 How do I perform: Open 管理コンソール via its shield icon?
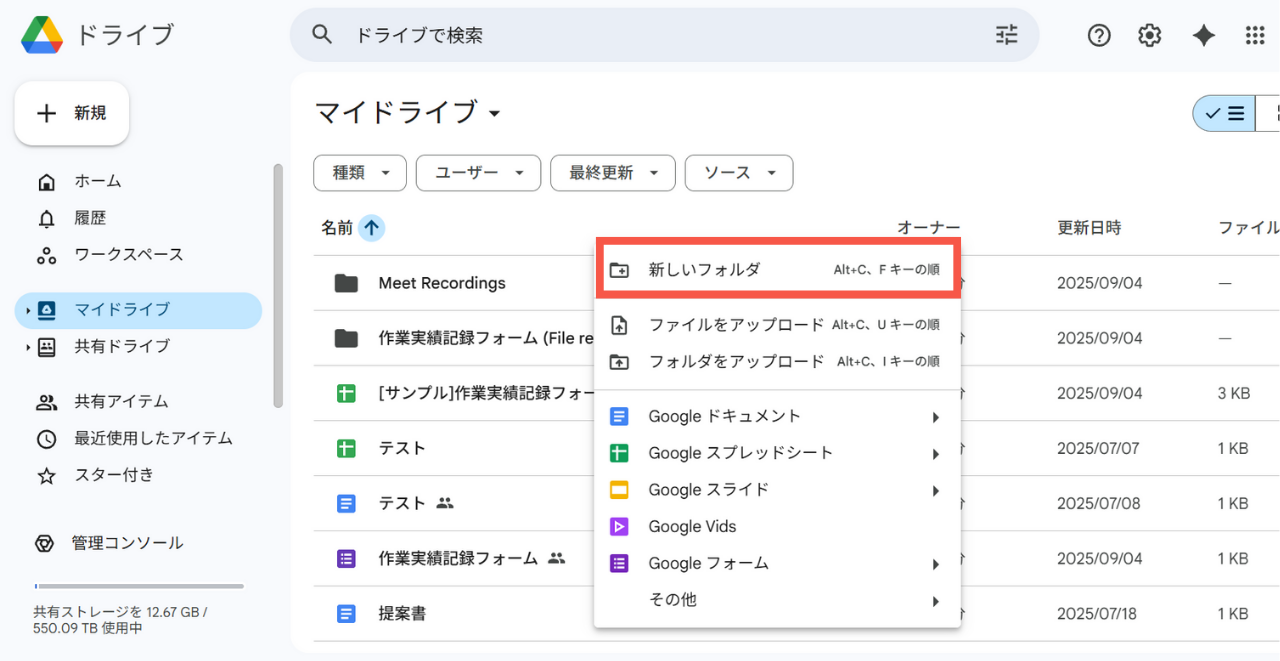[45, 542]
